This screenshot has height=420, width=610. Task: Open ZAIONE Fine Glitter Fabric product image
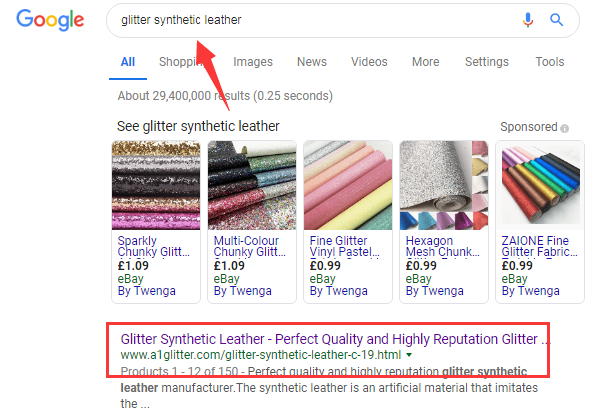(x=540, y=186)
